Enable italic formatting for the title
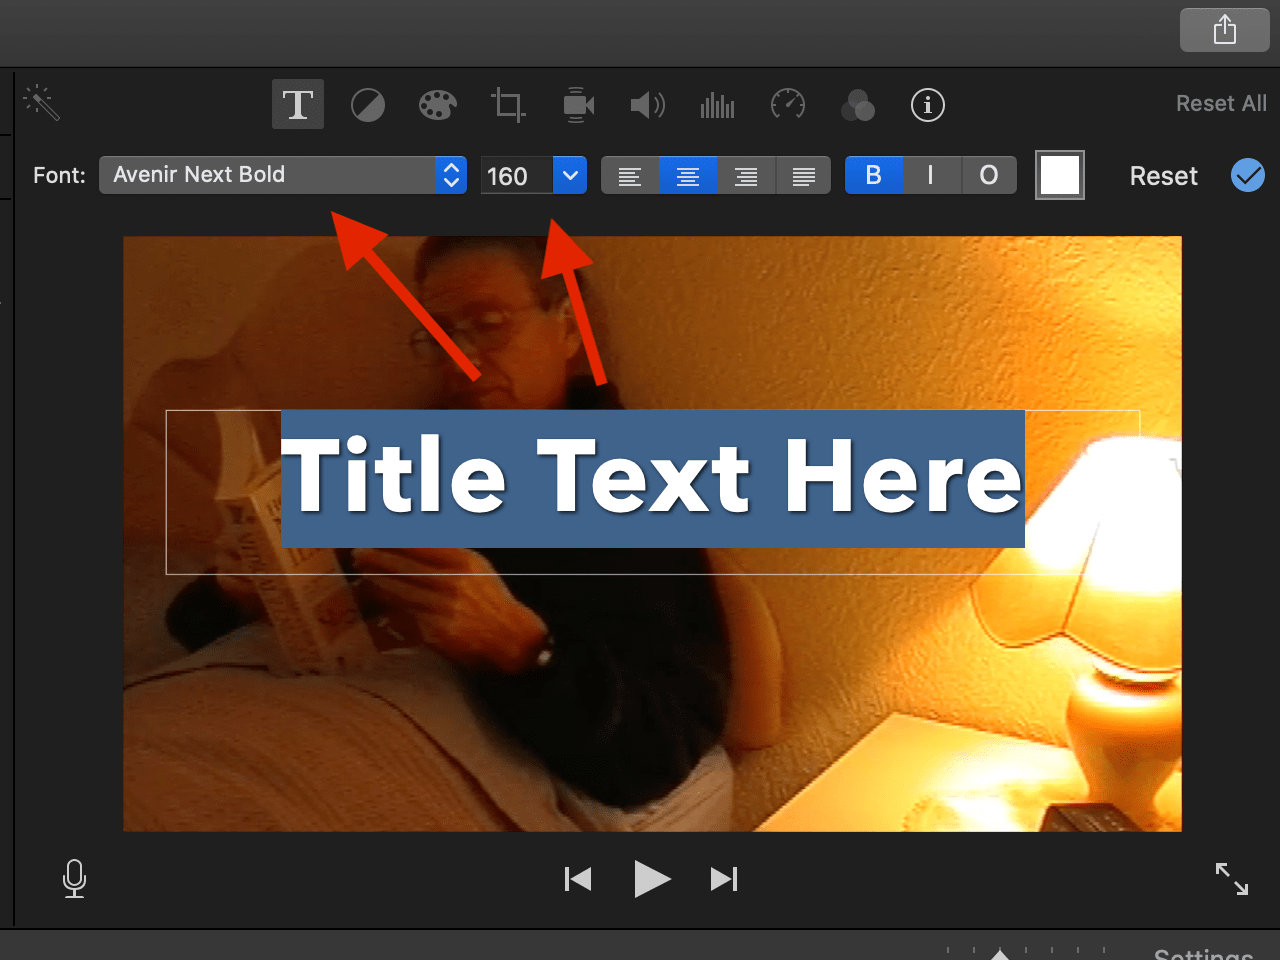1280x960 pixels. click(931, 175)
